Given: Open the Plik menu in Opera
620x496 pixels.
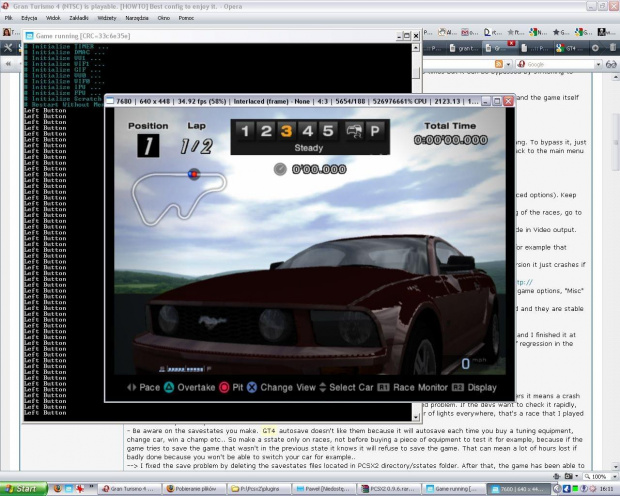Looking at the screenshot, I should coord(9,18).
